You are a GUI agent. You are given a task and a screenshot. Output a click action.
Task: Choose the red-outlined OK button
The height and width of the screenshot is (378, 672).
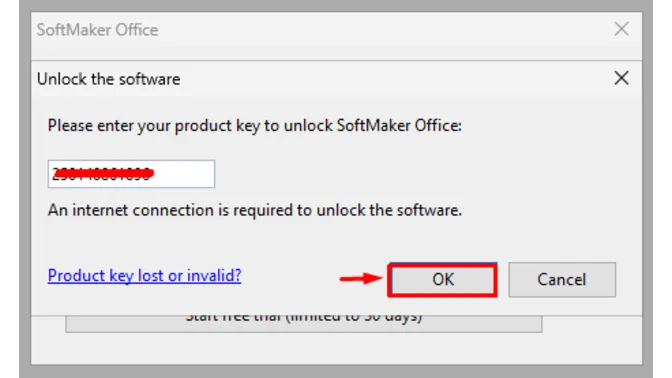point(442,280)
